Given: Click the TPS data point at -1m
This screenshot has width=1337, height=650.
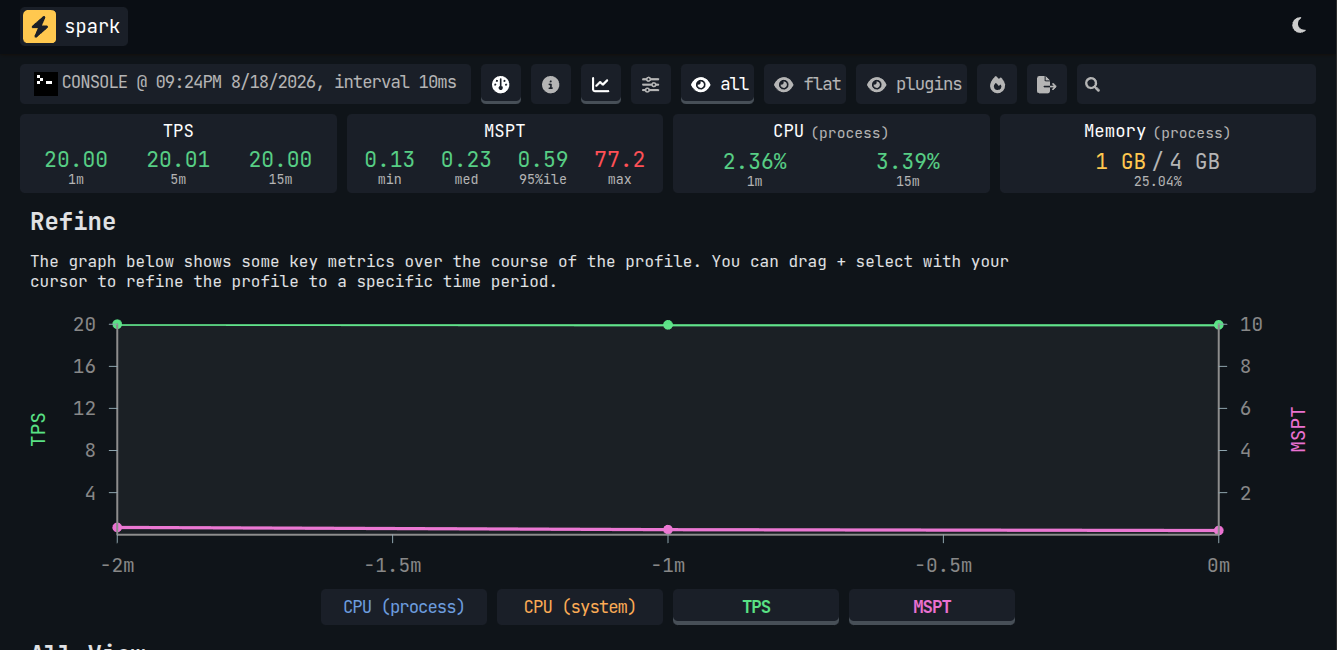Looking at the screenshot, I should (668, 324).
